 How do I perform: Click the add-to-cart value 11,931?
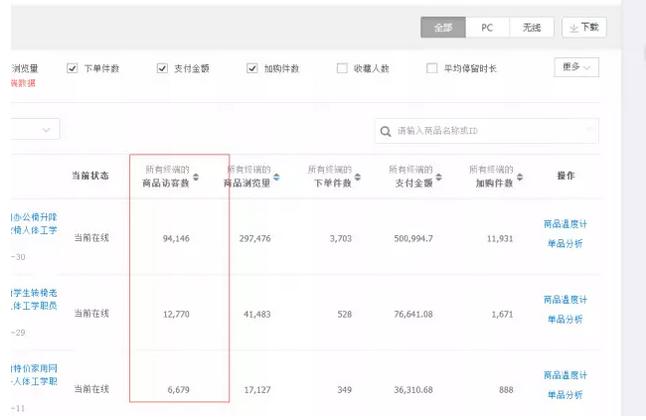tap(500, 238)
